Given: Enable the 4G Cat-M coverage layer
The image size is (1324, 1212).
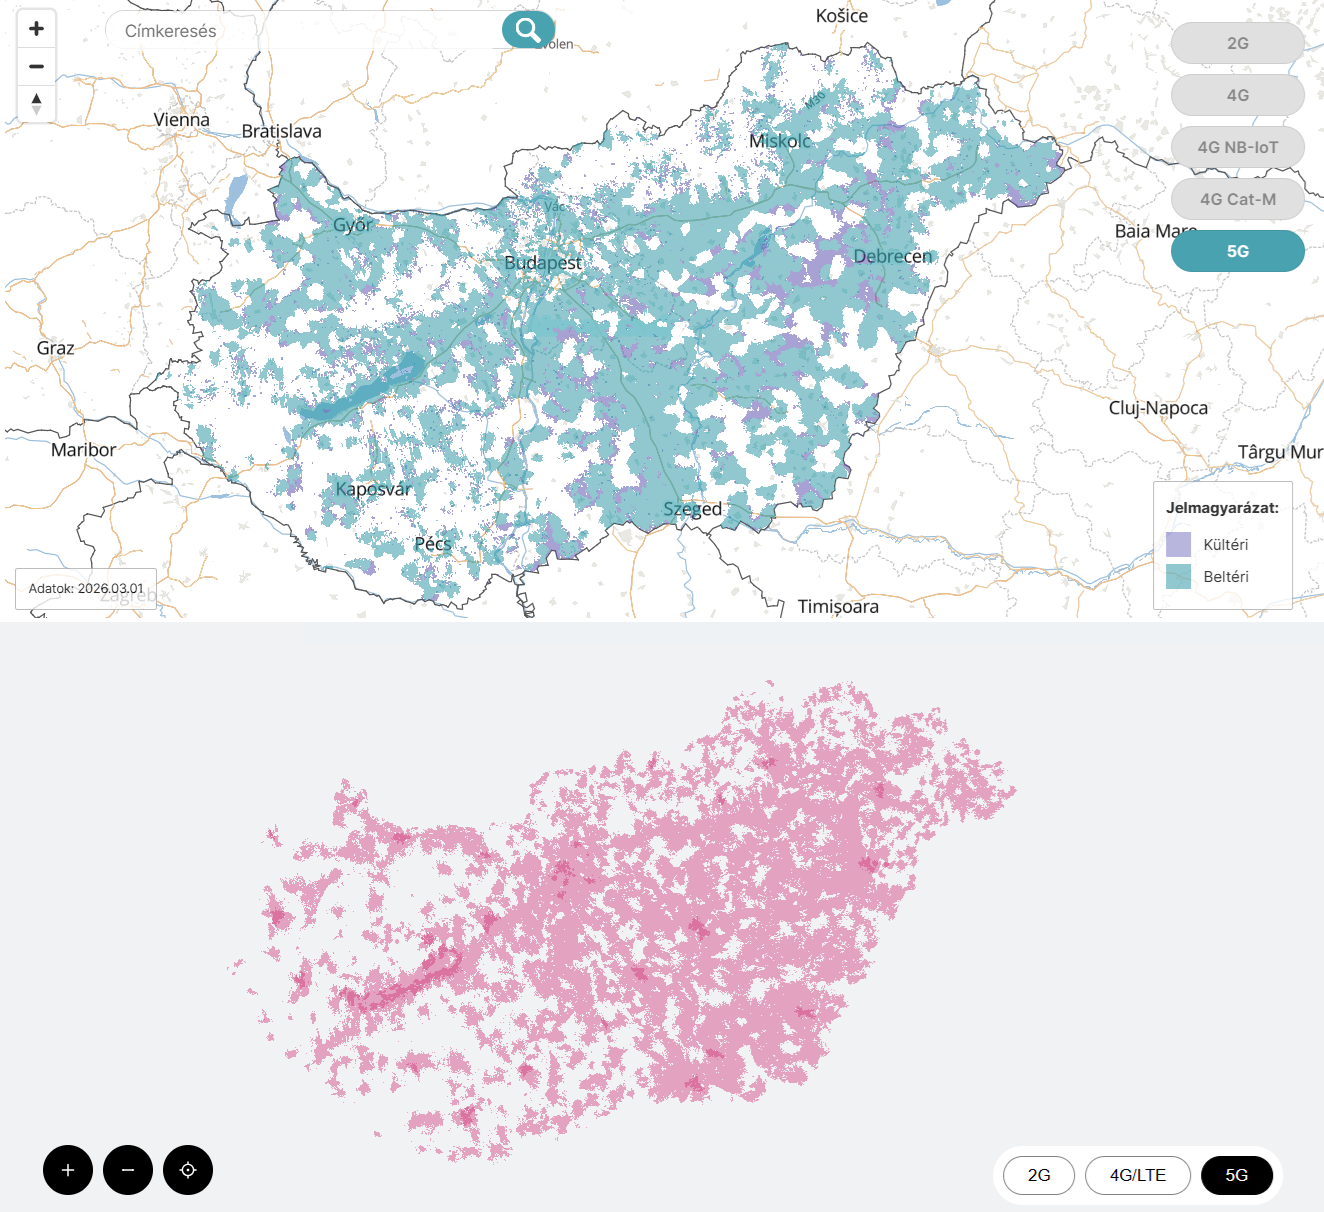Looking at the screenshot, I should pyautogui.click(x=1237, y=199).
